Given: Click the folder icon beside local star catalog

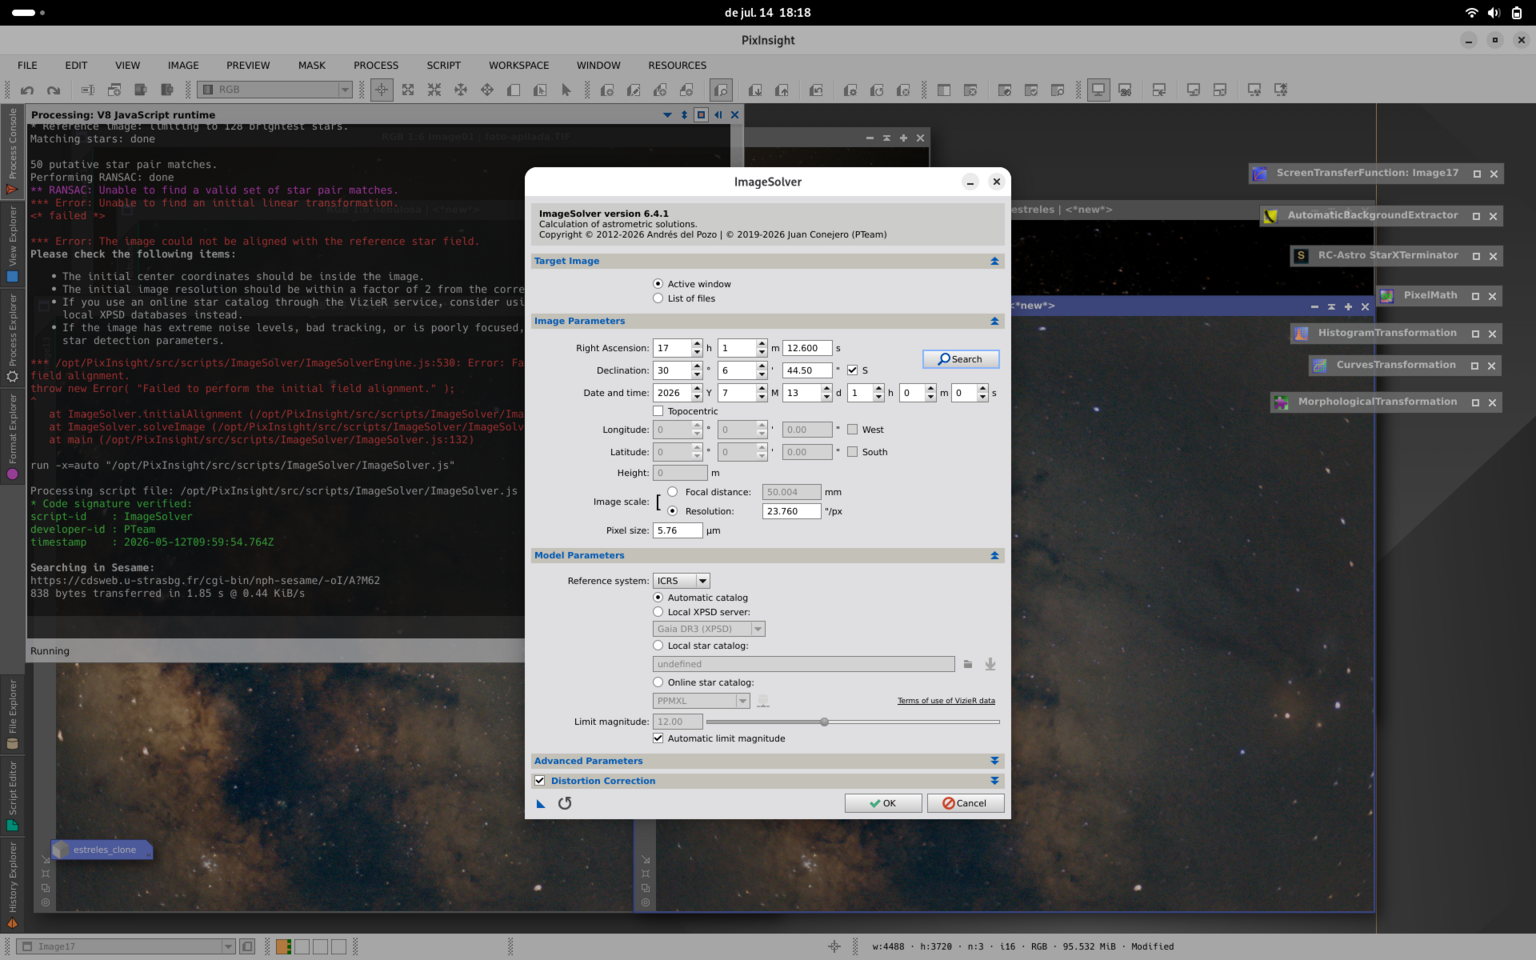Looking at the screenshot, I should tap(968, 664).
